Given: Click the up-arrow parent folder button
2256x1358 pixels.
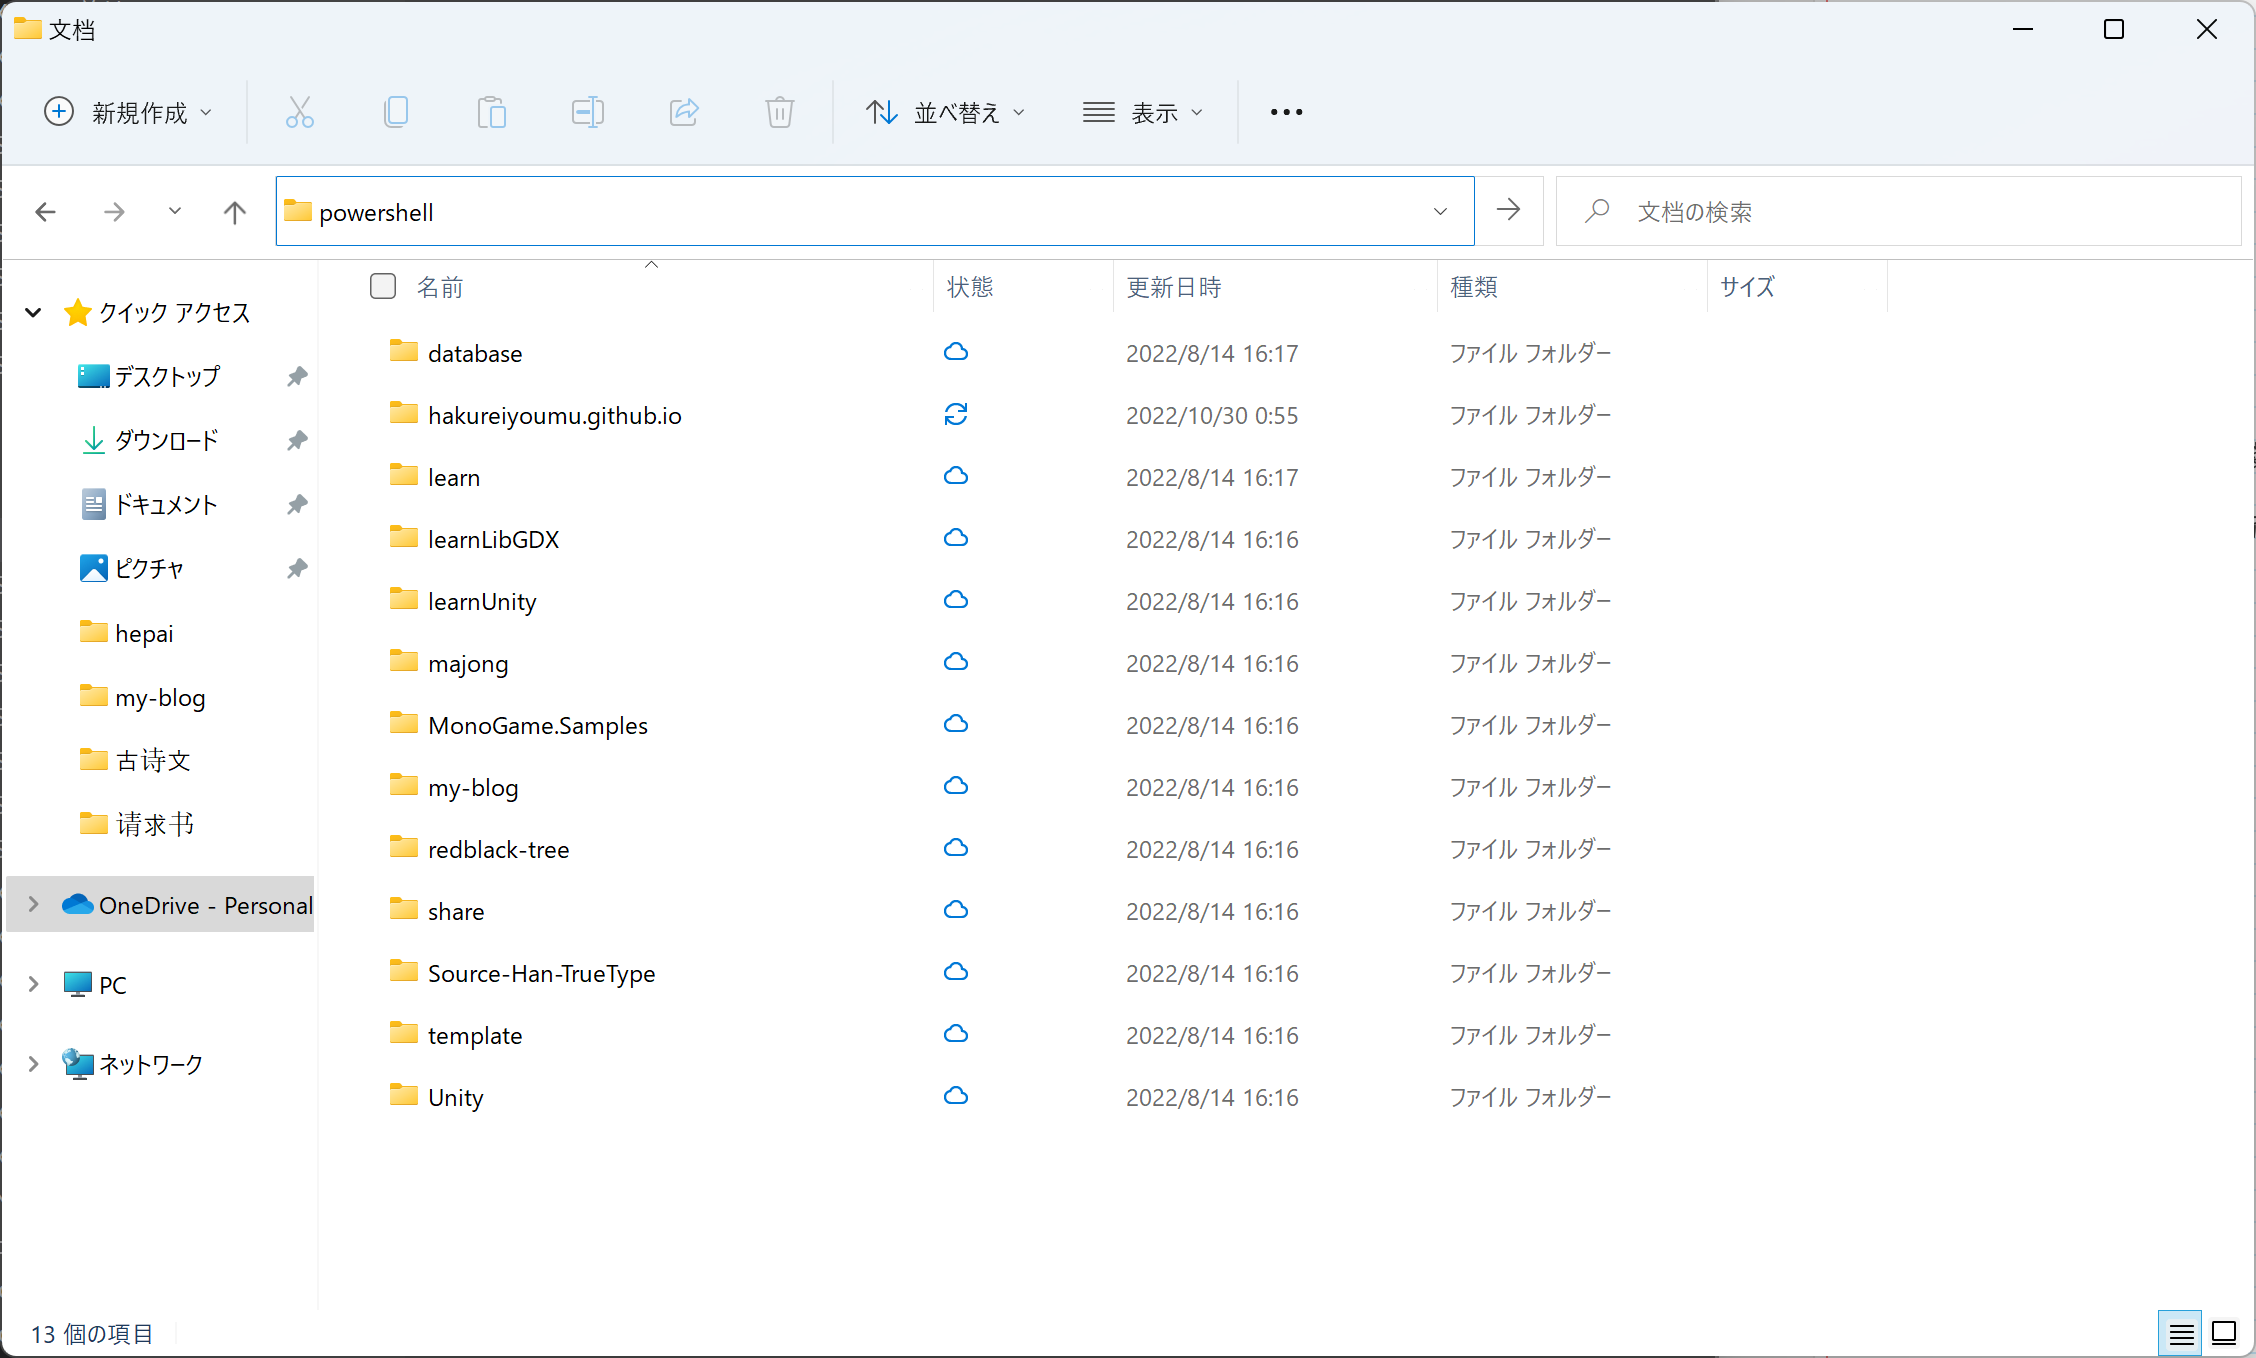Looking at the screenshot, I should click(234, 212).
